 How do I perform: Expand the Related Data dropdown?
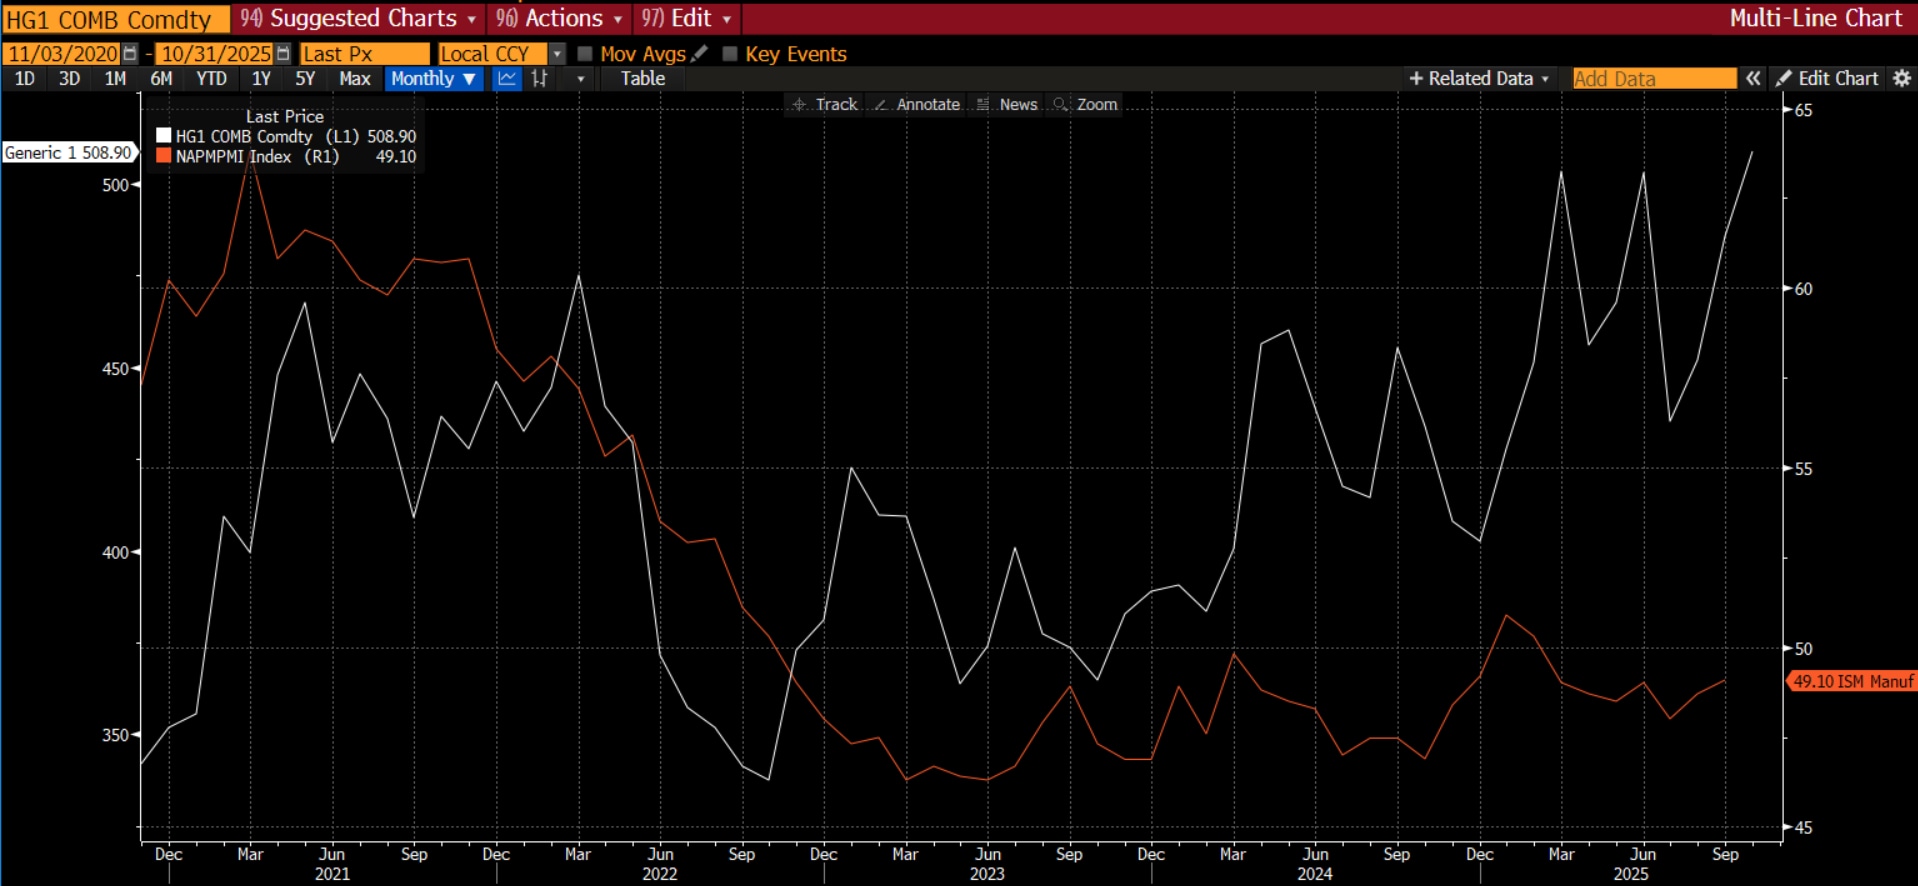1479,79
